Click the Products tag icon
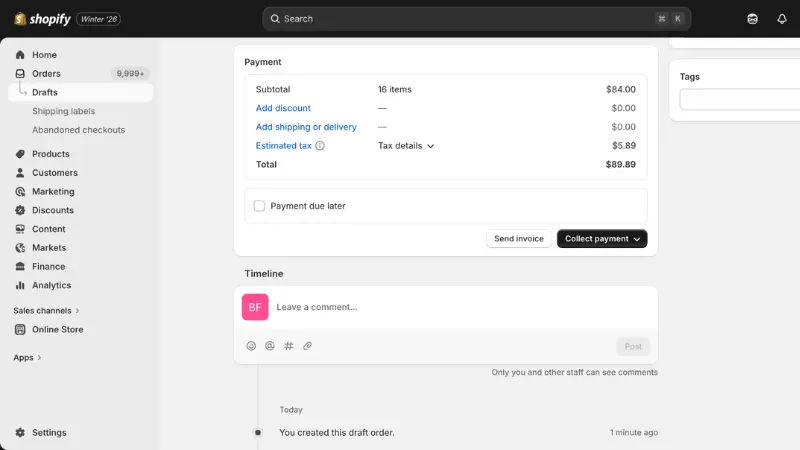The image size is (800, 450). 20,154
